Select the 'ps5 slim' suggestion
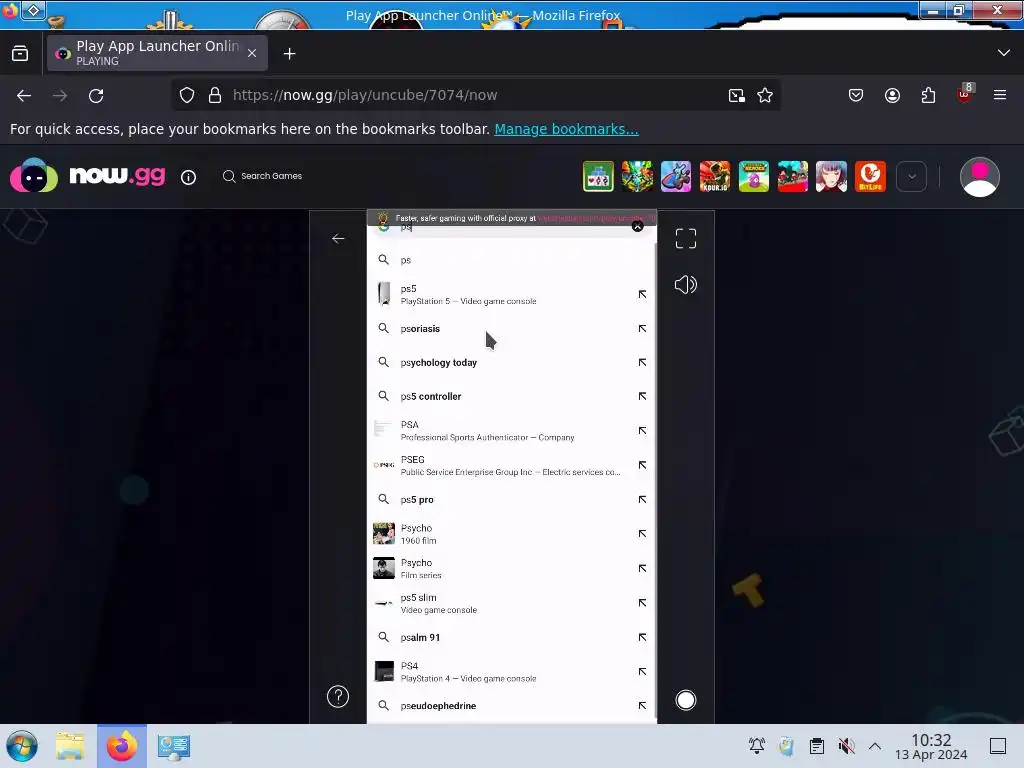 coord(512,603)
